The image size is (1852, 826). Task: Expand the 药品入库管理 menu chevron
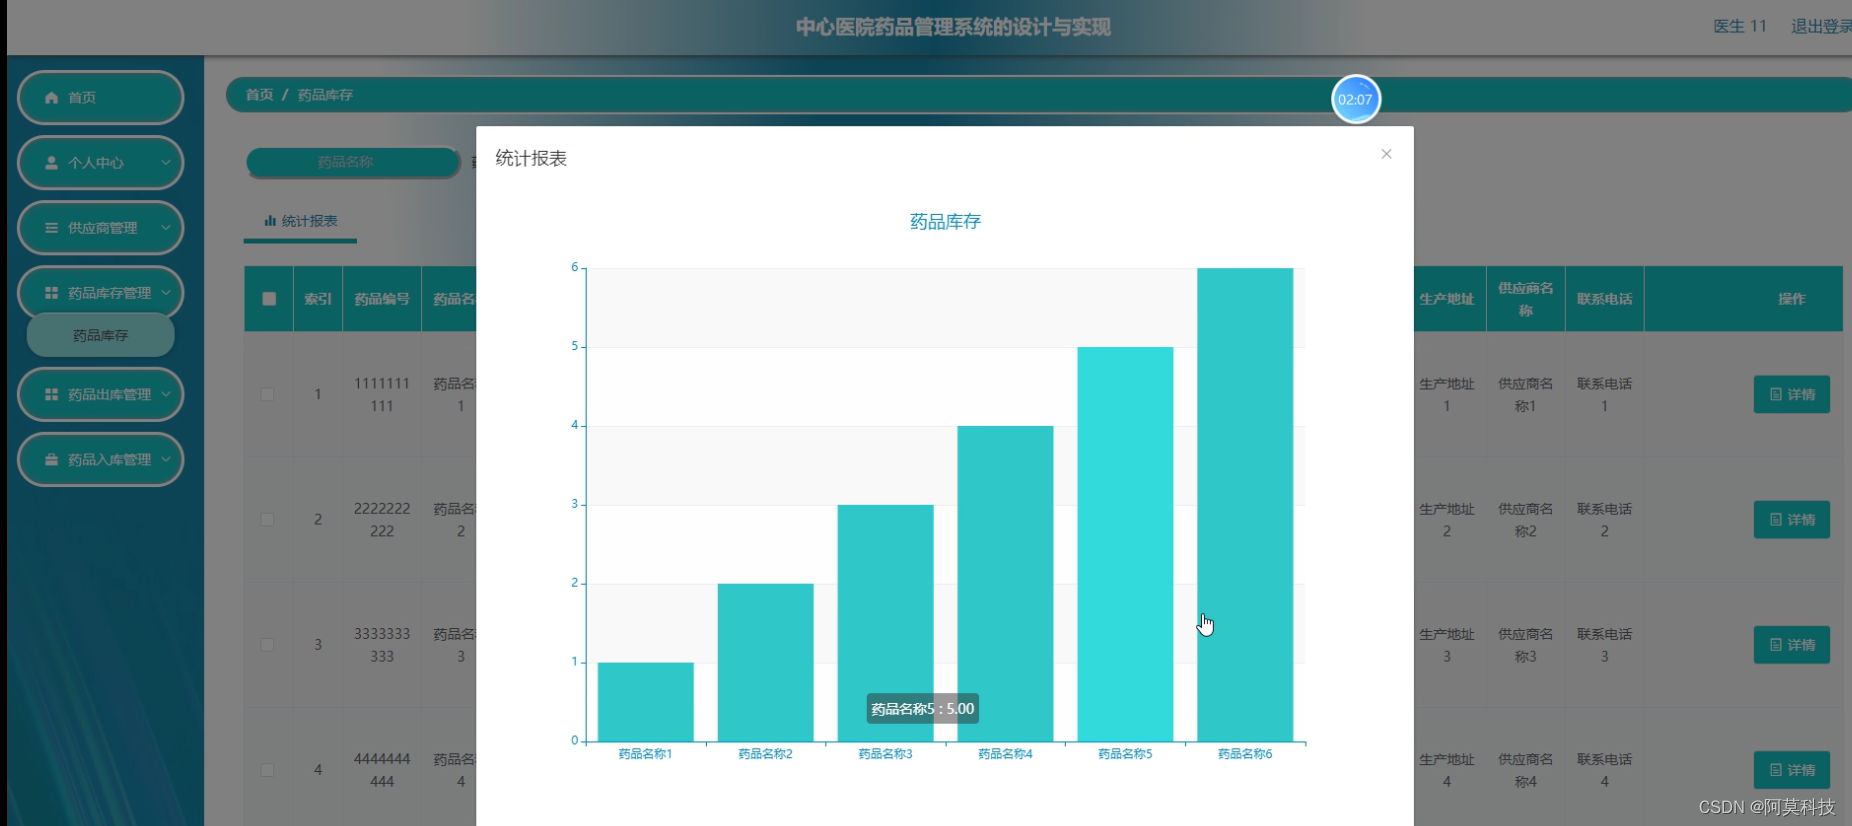pos(166,460)
